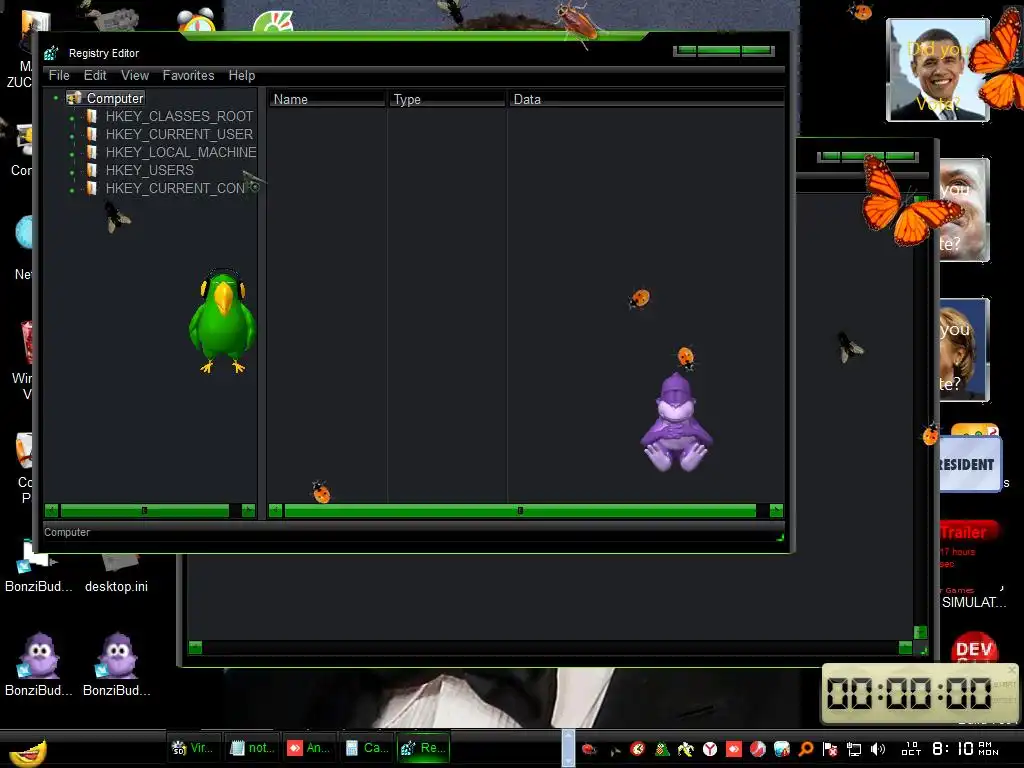1024x768 pixels.
Task: Expand the HKEY_CURRENT_USER key
Action: pyautogui.click(x=72, y=136)
